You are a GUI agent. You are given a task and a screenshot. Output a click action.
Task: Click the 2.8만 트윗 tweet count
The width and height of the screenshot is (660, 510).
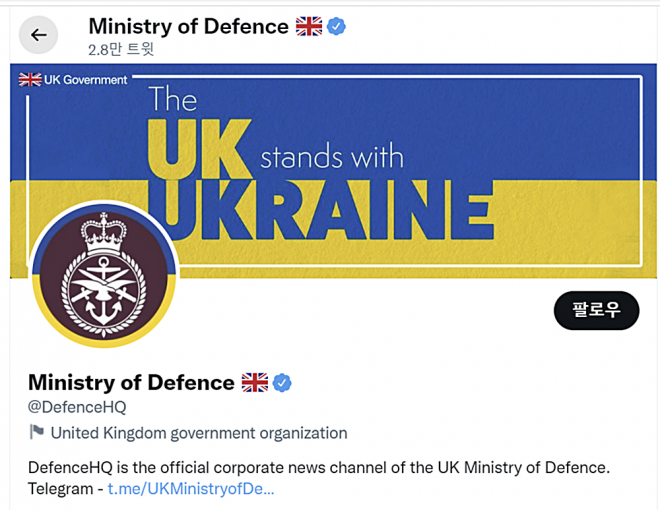pos(121,49)
